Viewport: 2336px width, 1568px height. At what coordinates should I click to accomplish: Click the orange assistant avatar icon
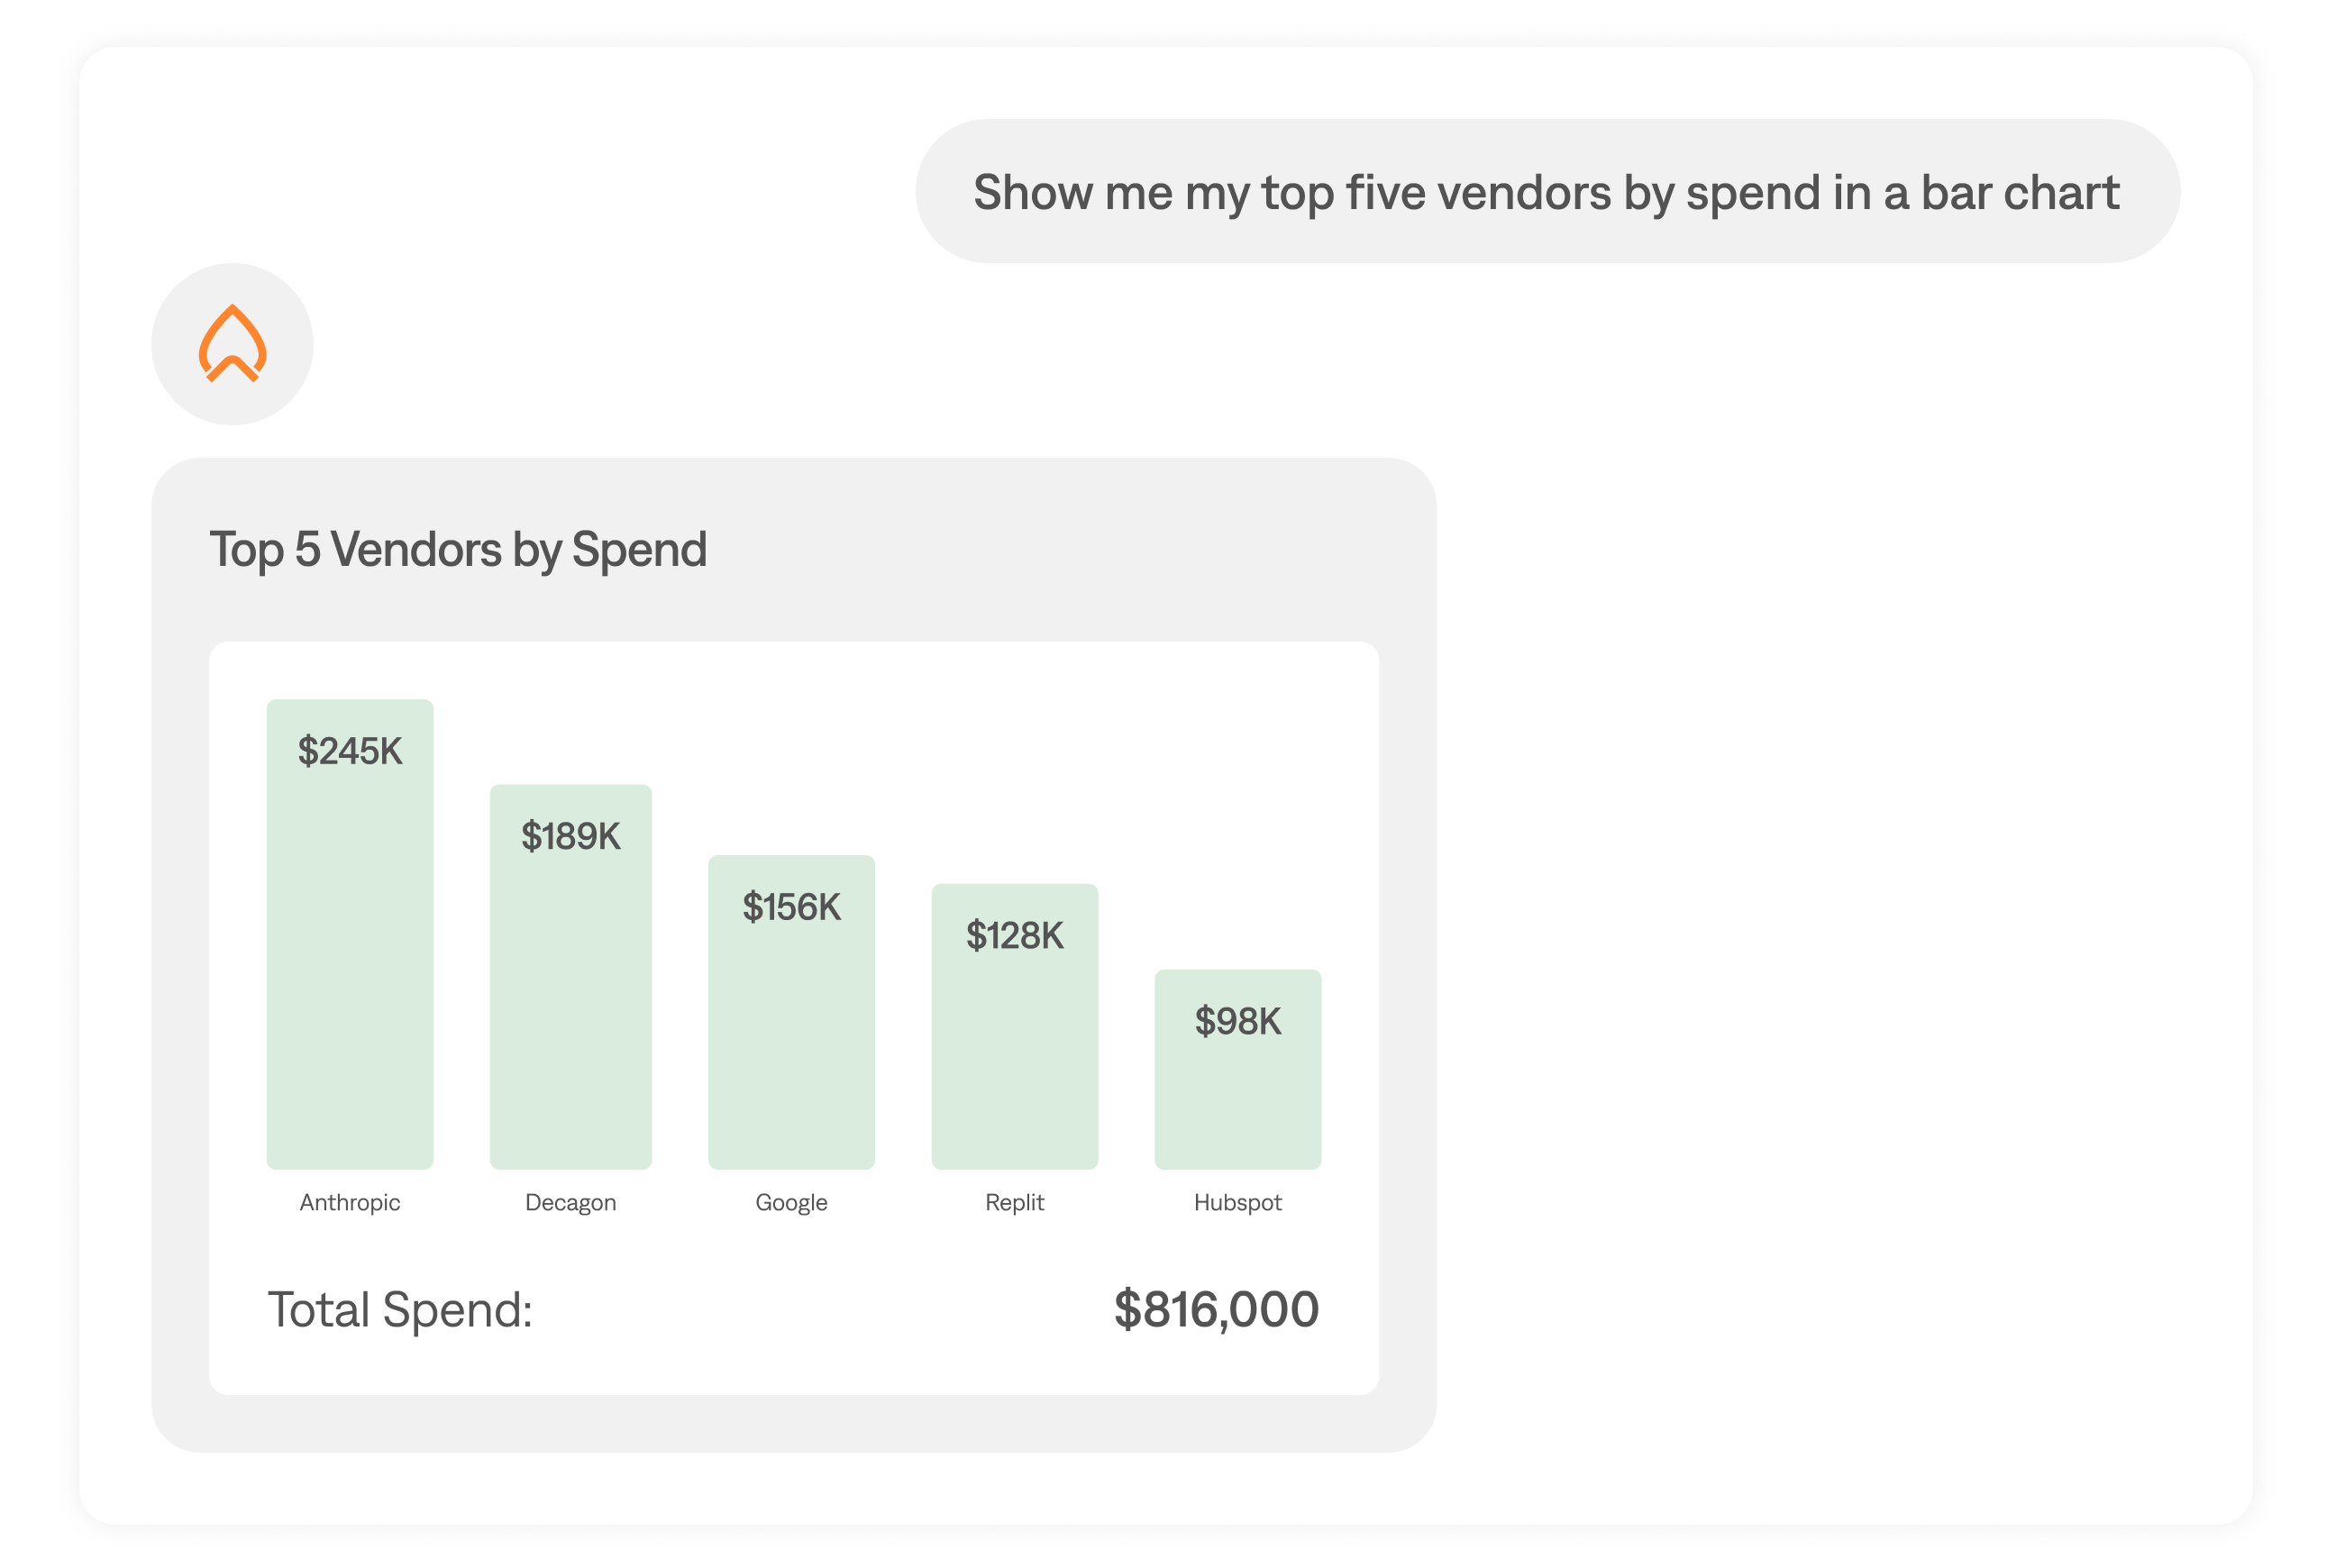point(232,344)
